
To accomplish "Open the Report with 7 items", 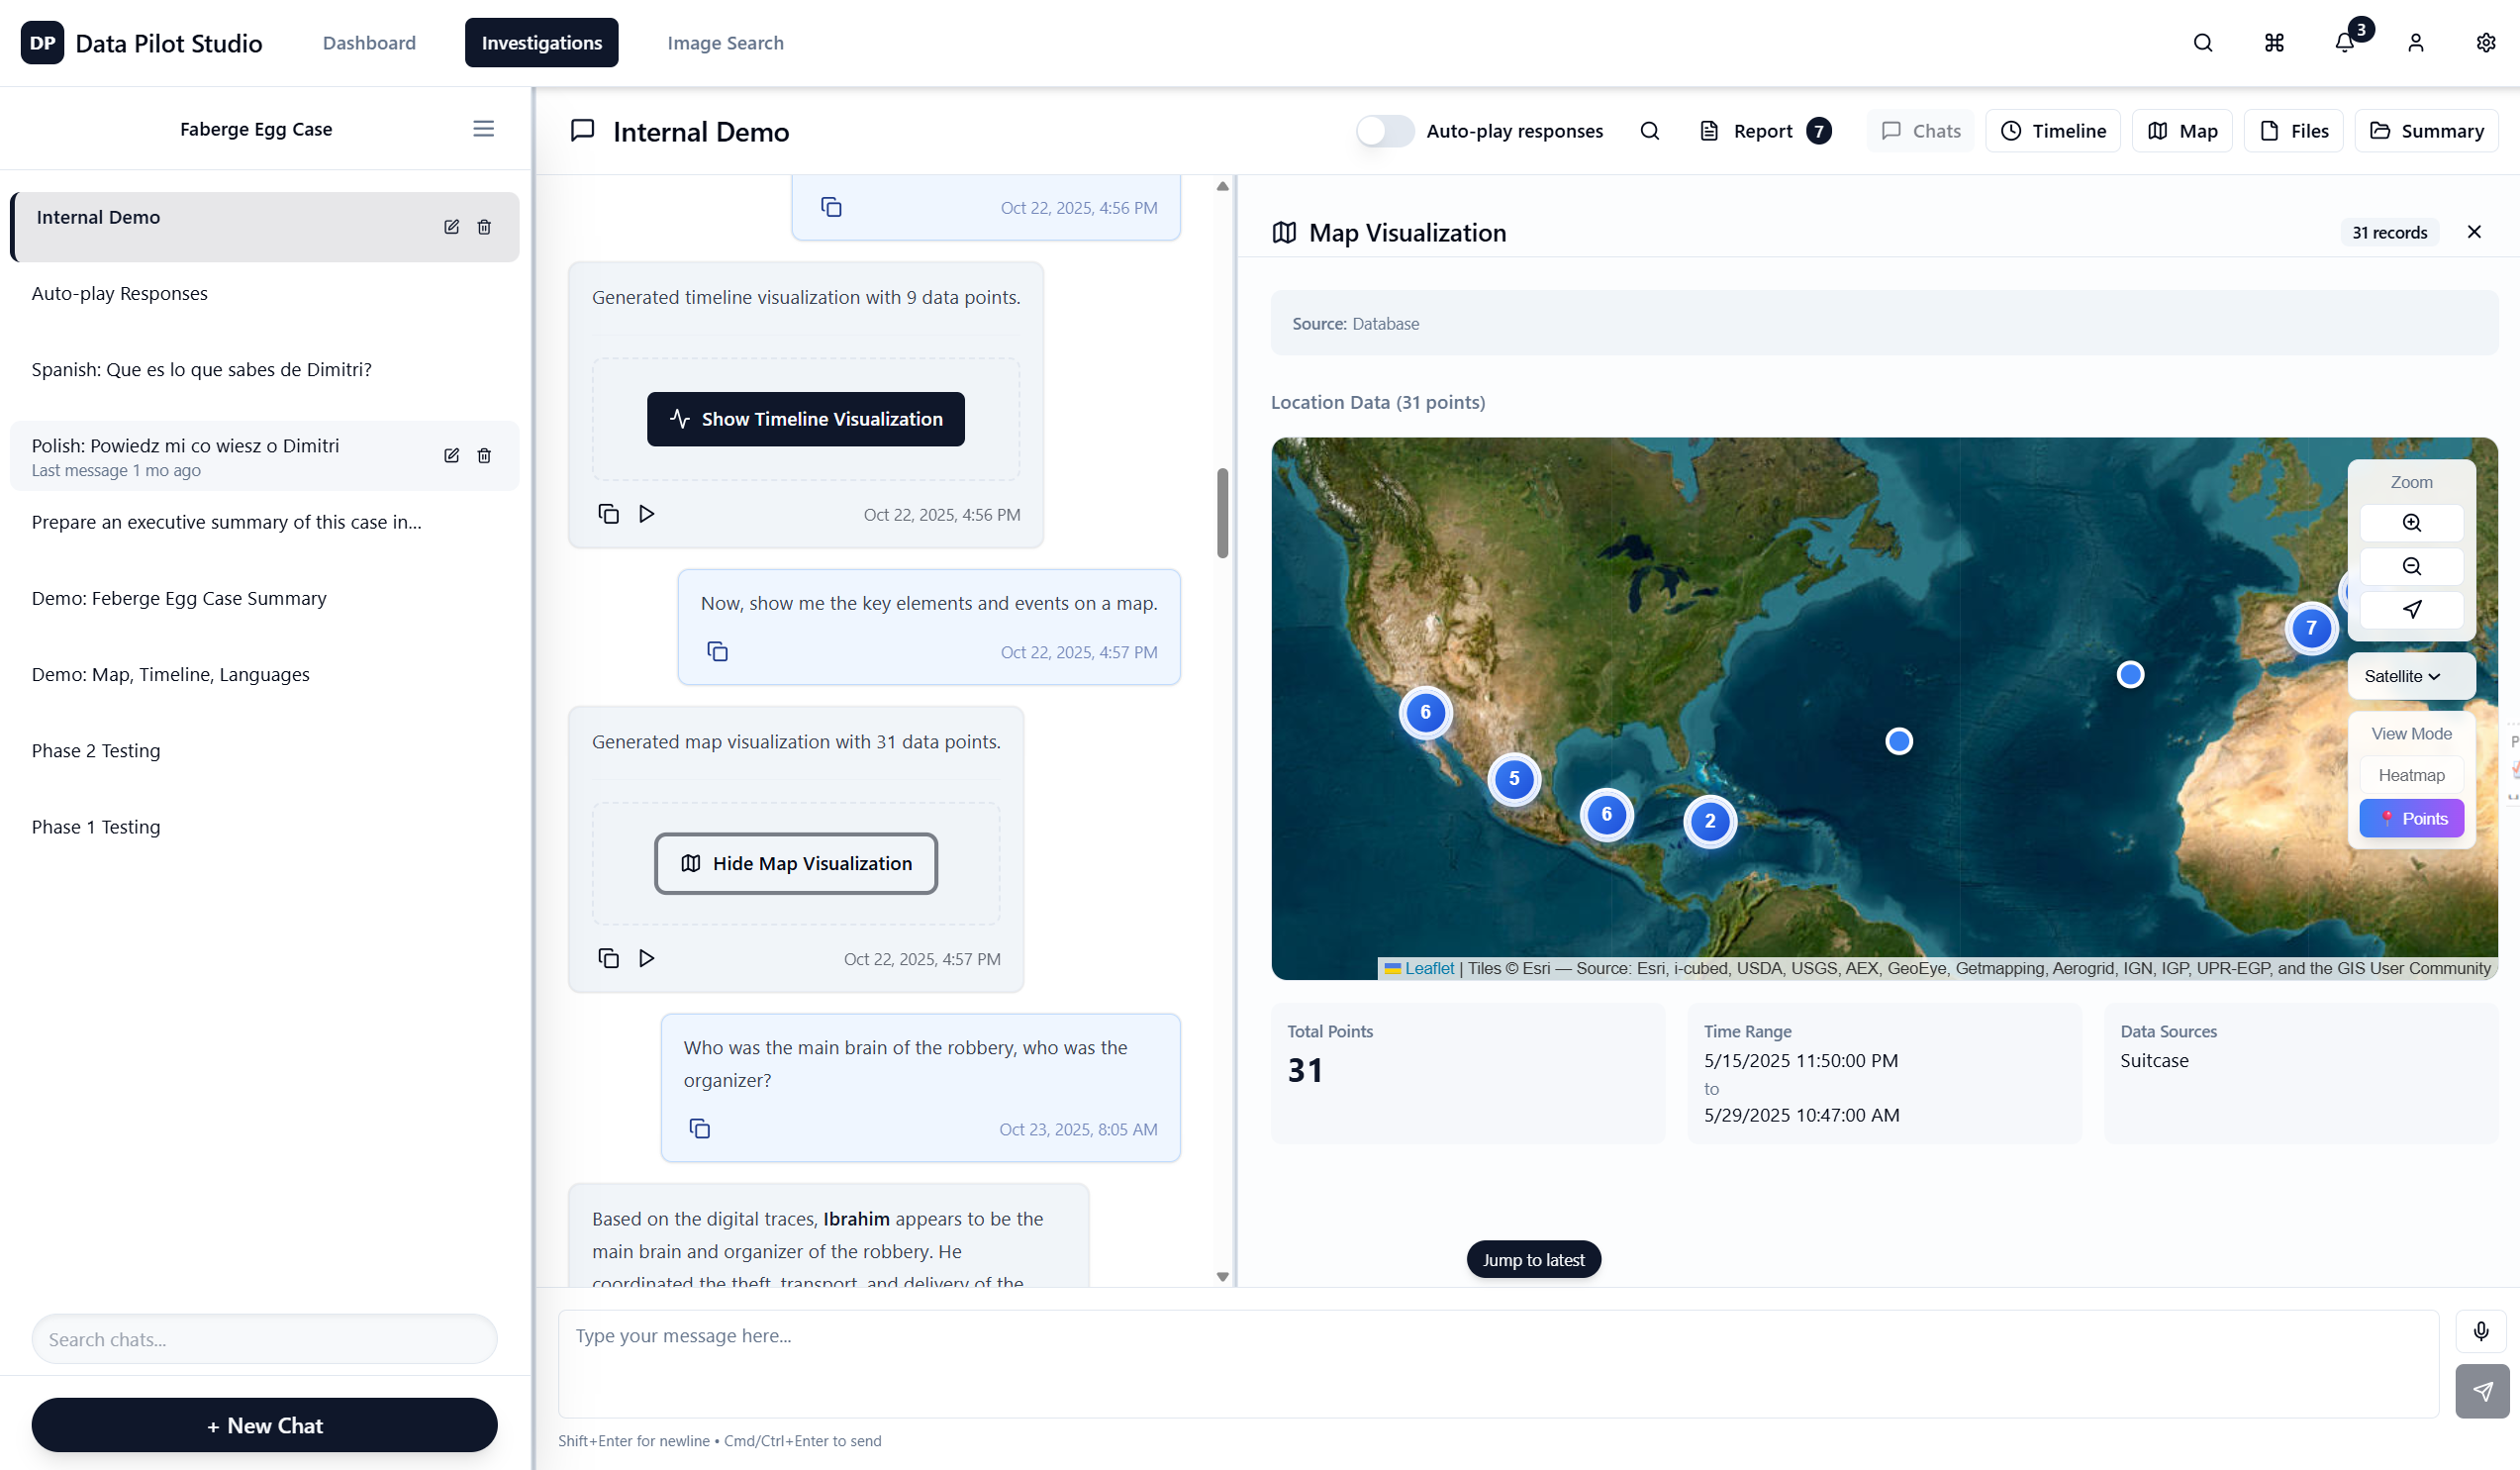I will tap(1765, 131).
